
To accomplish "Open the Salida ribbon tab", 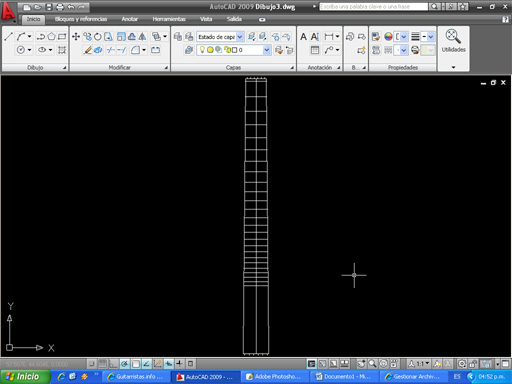I will pos(234,19).
